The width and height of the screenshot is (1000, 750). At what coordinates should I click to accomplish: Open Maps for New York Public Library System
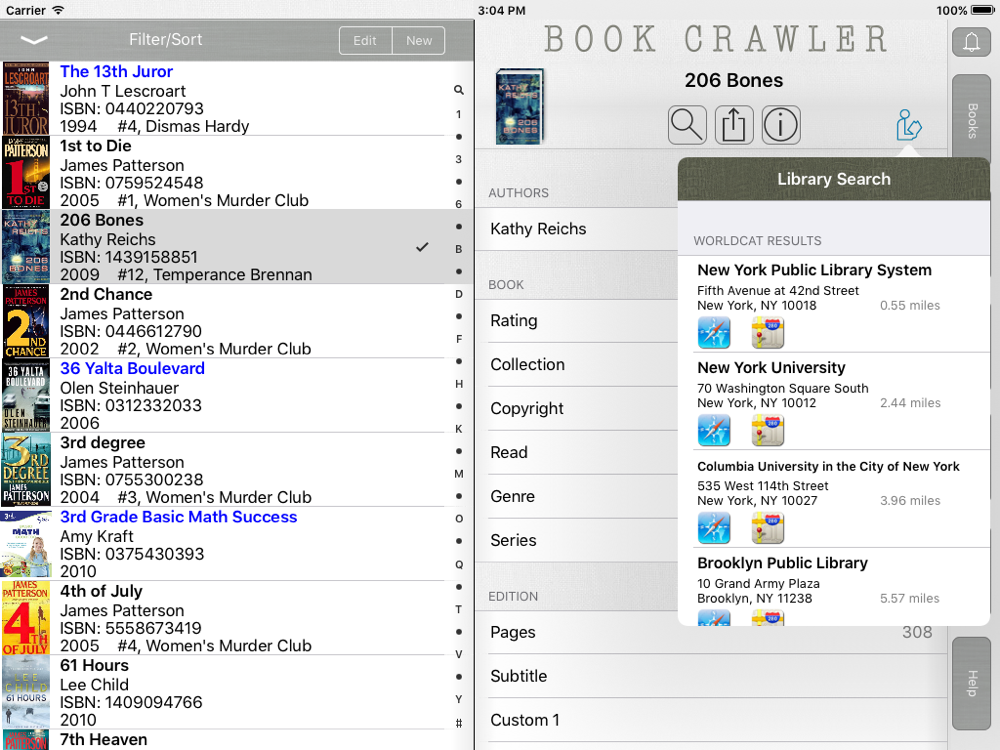768,333
